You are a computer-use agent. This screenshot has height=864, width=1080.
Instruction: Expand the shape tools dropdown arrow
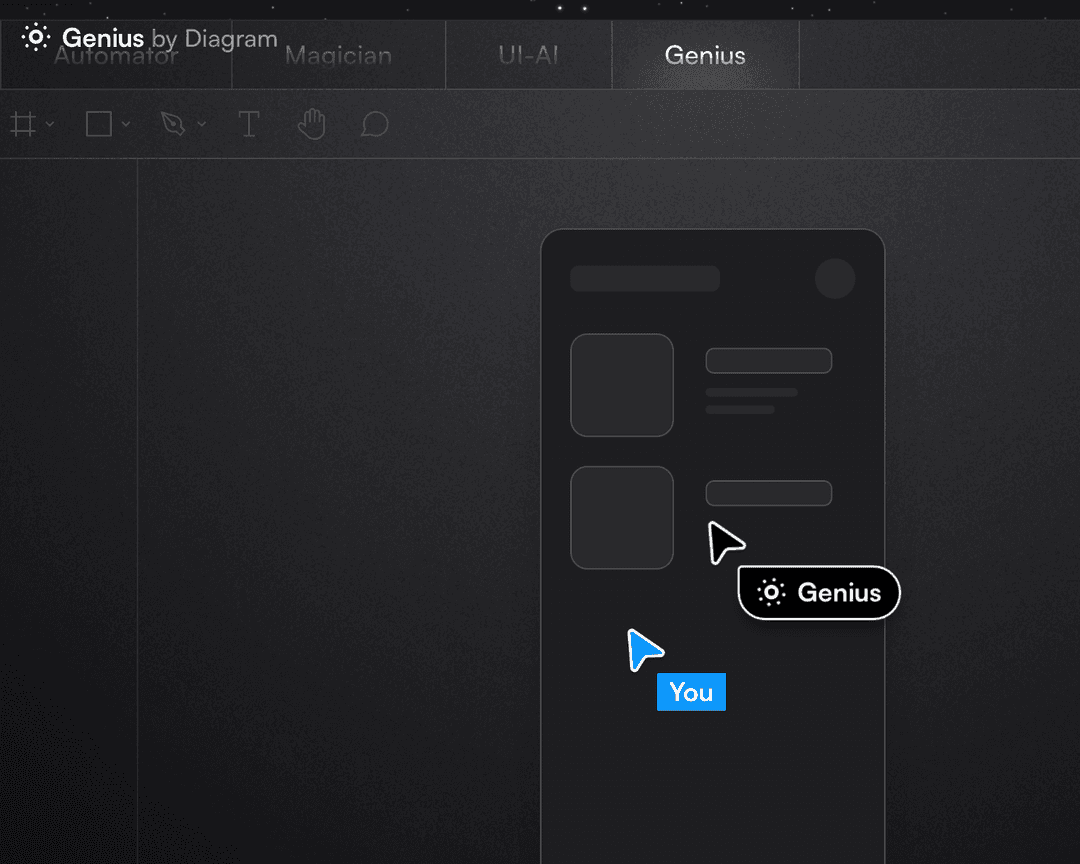pyautogui.click(x=125, y=125)
